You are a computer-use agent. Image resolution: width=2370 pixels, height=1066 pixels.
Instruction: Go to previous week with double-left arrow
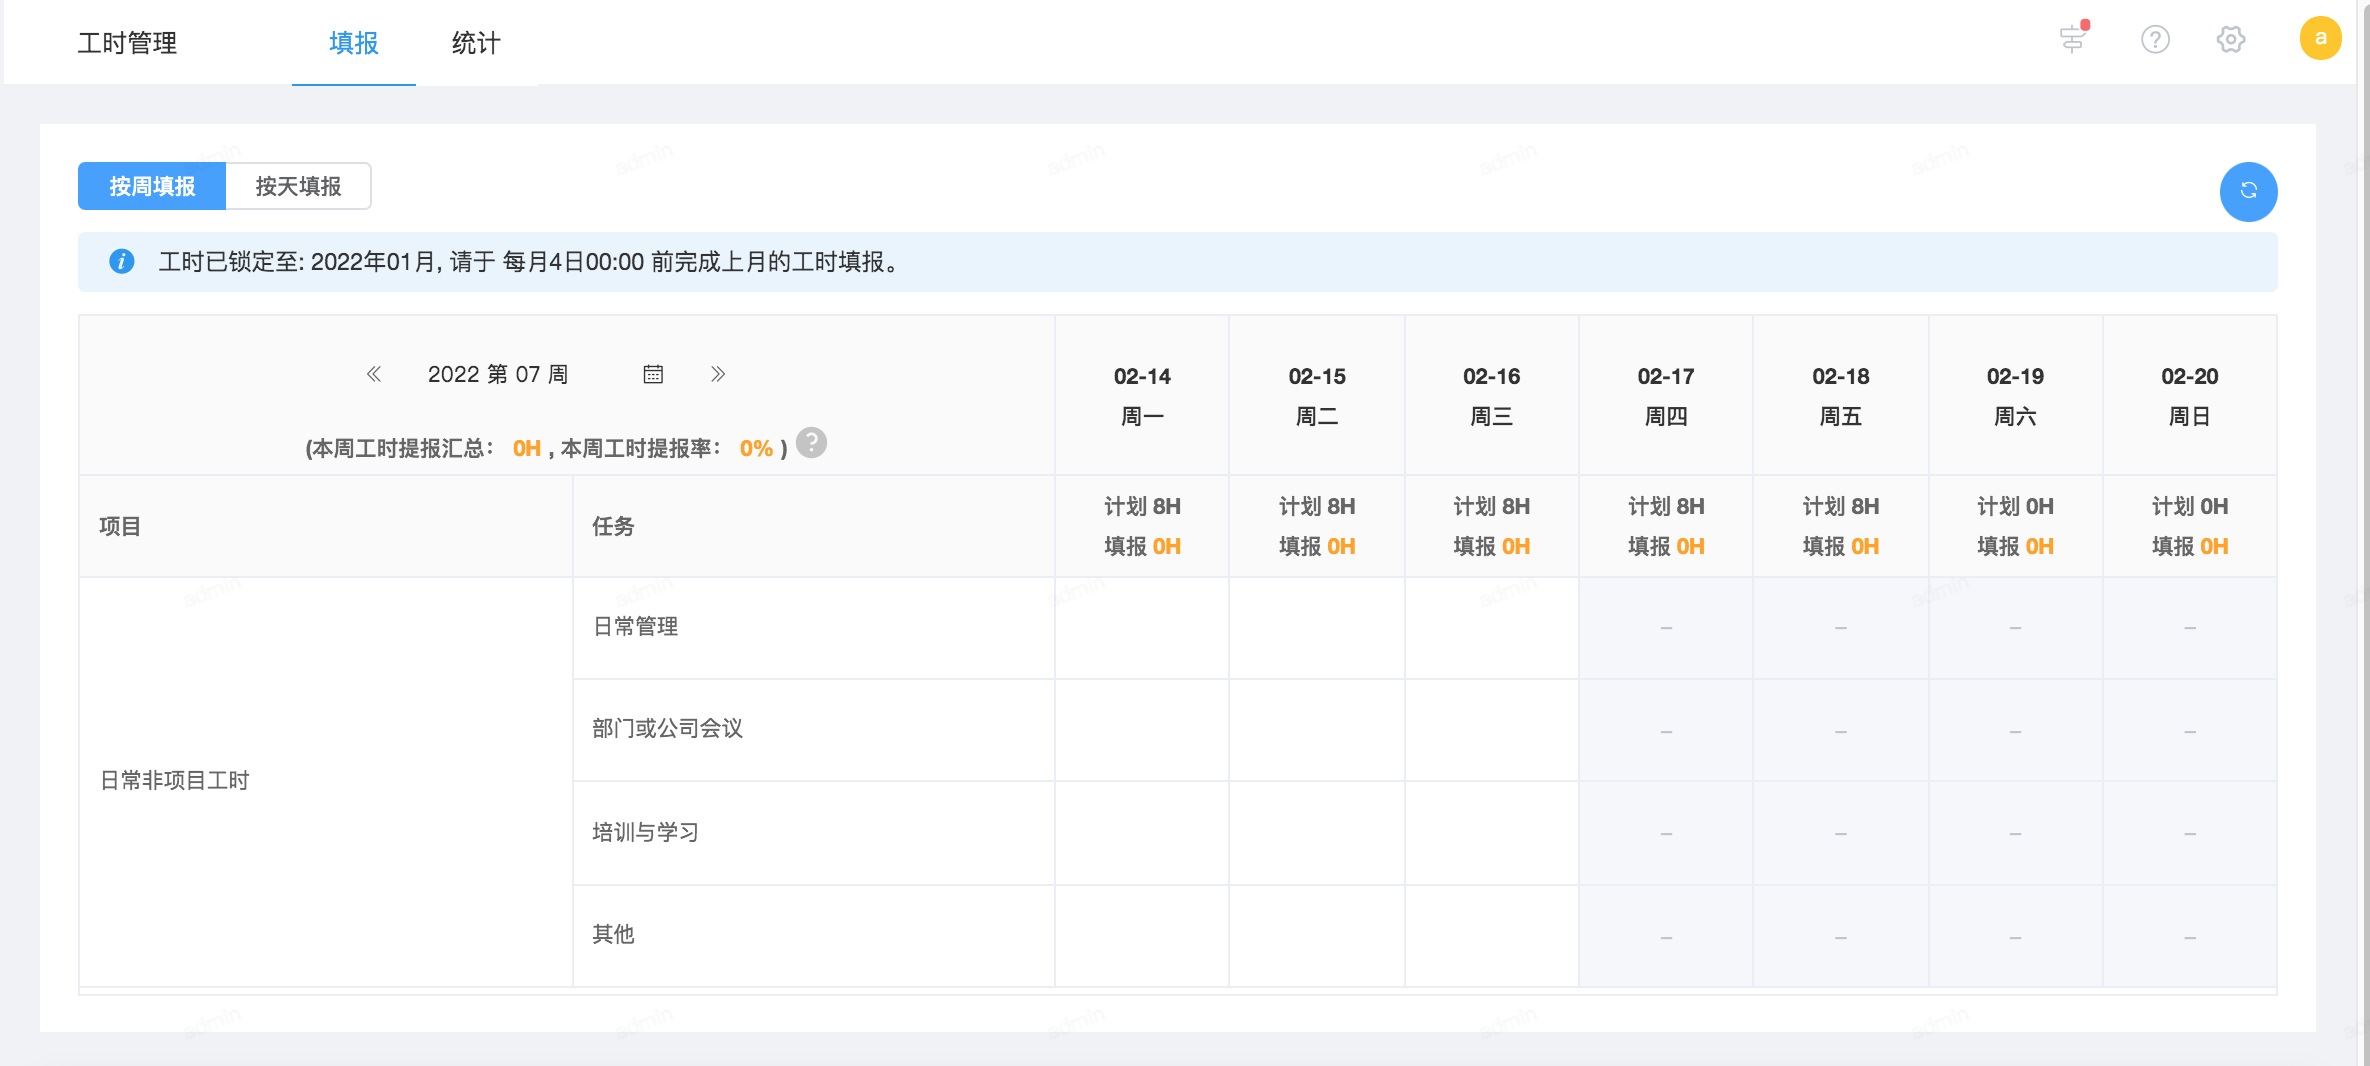pos(374,374)
